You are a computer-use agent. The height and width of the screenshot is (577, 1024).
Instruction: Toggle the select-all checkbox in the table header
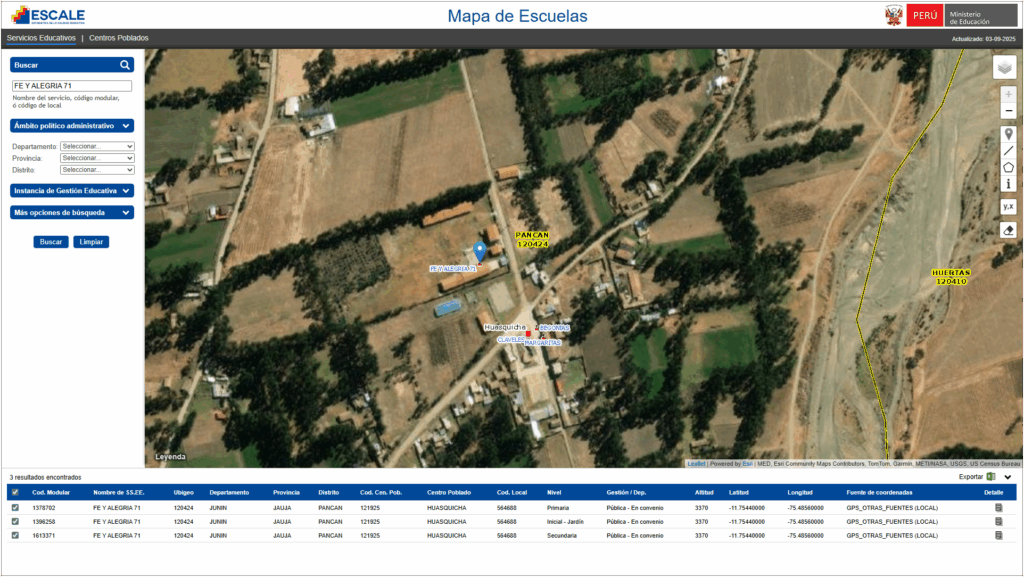point(14,493)
